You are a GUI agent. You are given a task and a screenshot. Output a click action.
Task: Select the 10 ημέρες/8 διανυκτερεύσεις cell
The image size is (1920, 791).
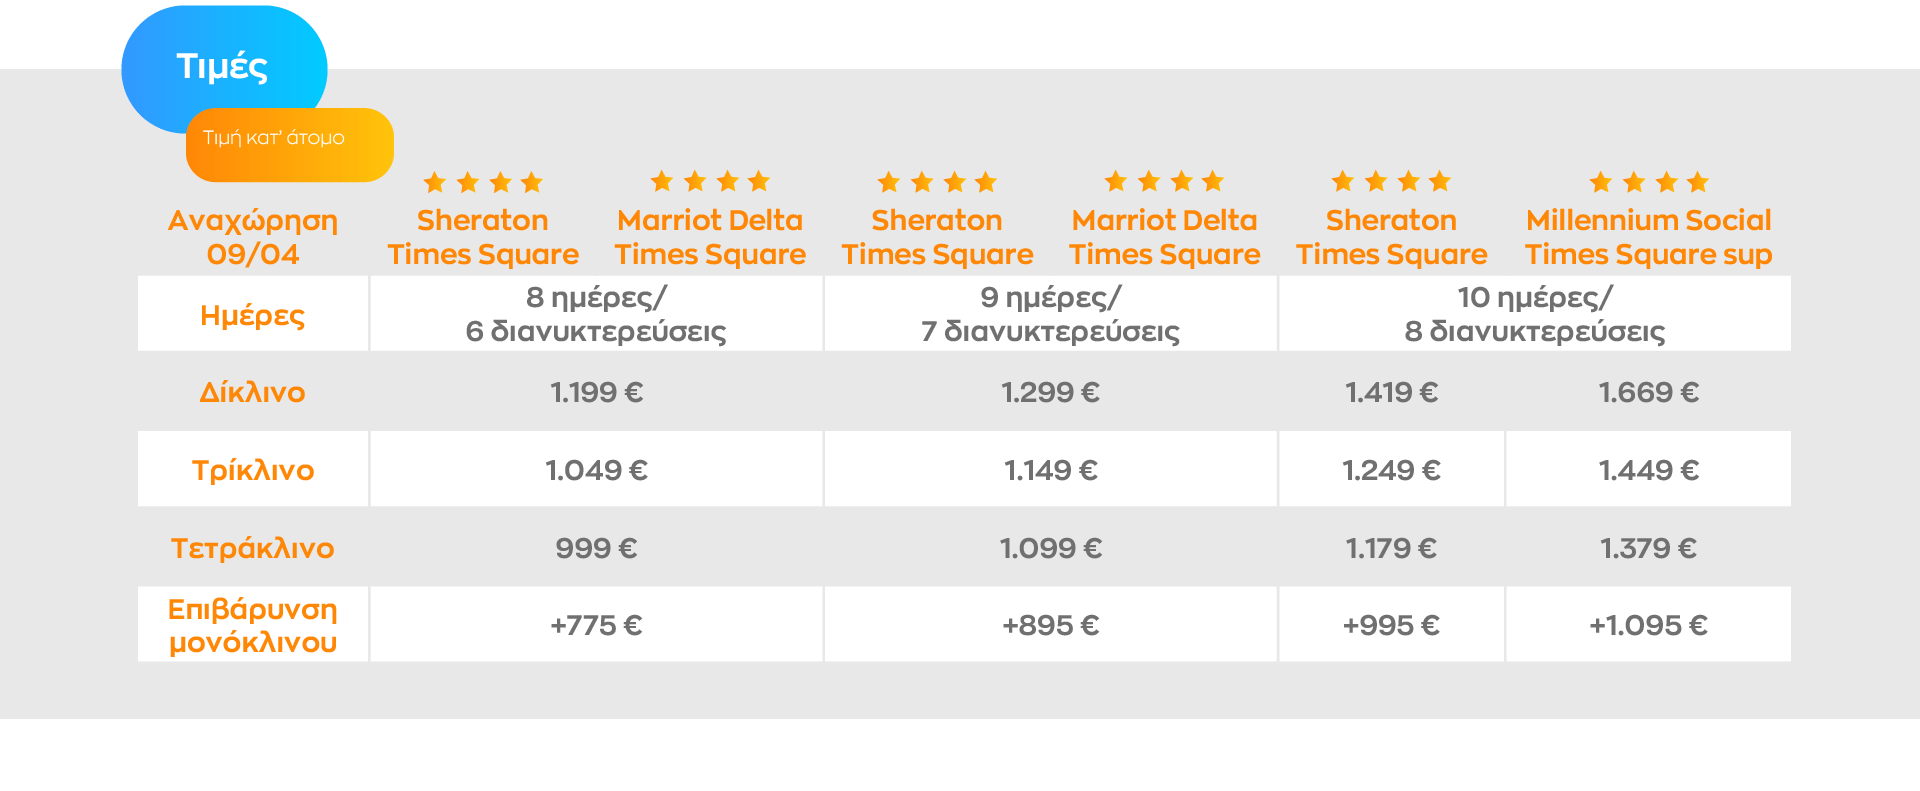[1534, 314]
